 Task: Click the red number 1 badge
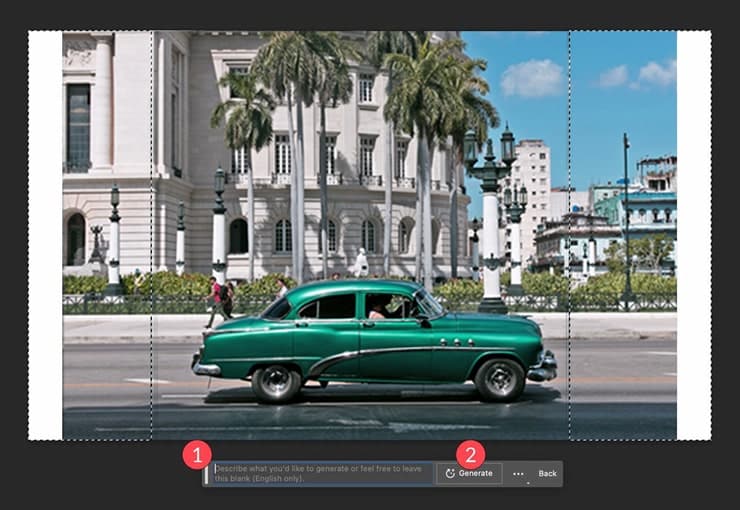[x=197, y=454]
